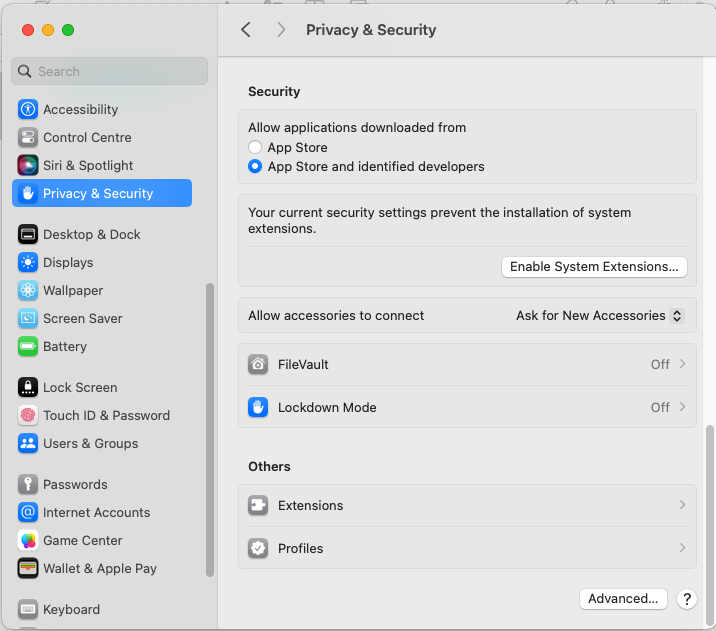The image size is (716, 631).
Task: Click the settings Search field
Action: pos(110,72)
